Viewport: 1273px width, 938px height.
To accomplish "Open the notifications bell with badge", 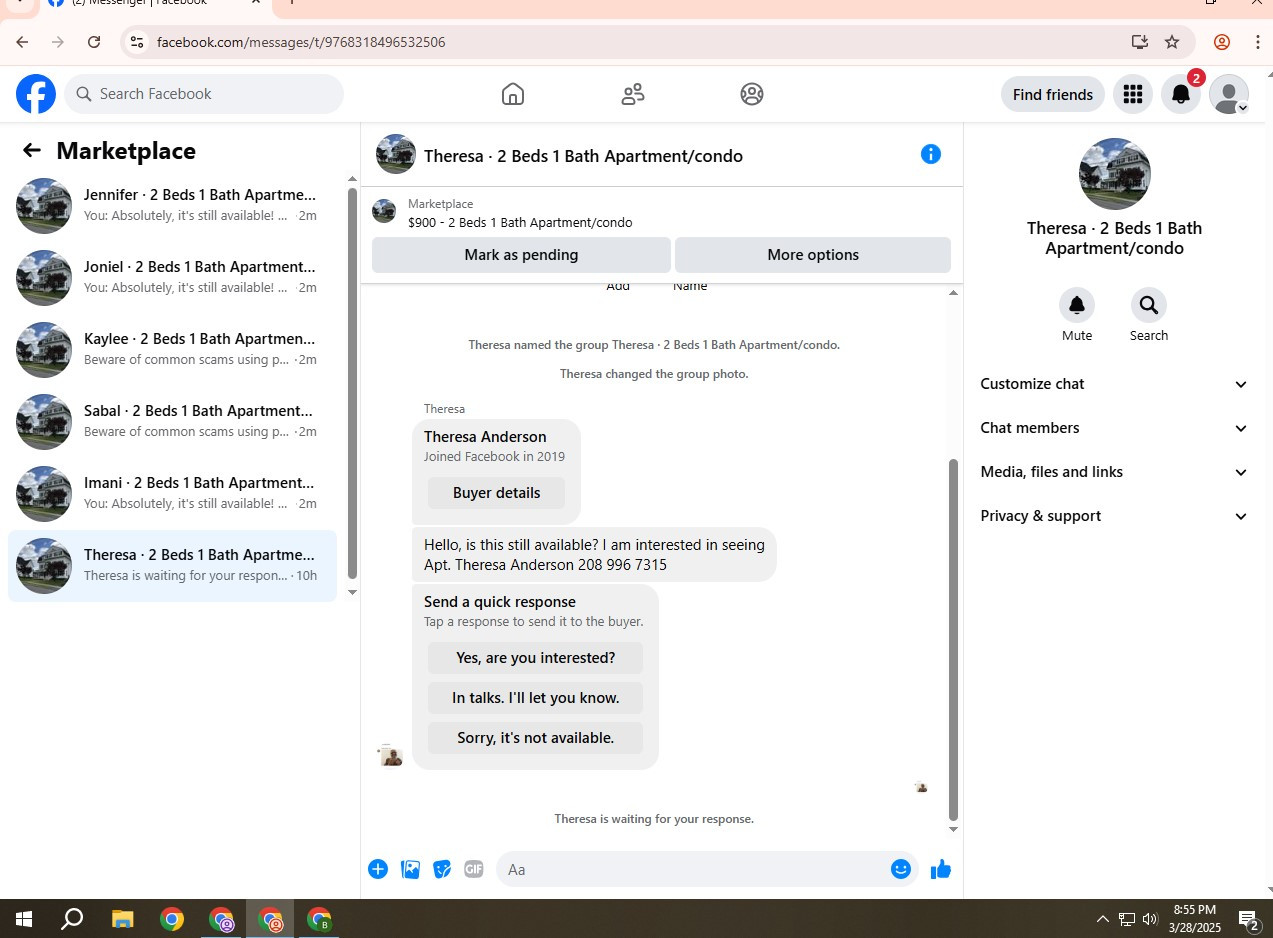I will [1181, 94].
